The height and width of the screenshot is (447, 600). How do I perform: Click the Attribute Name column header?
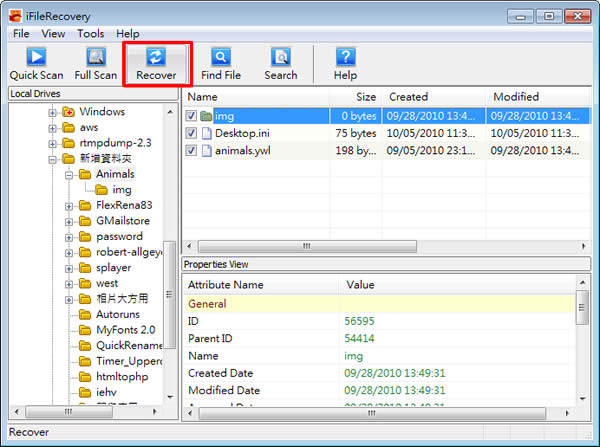click(261, 285)
